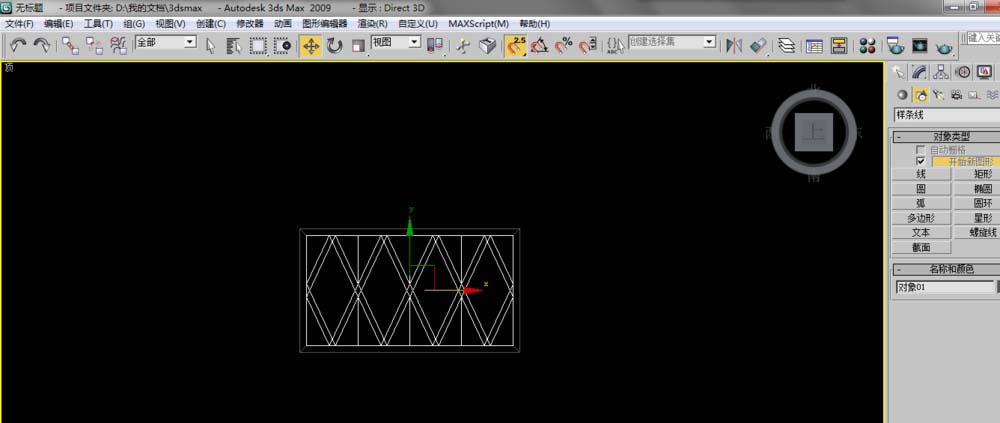Activate the Unlink Selection tool
The image size is (1000, 423).
(x=94, y=45)
